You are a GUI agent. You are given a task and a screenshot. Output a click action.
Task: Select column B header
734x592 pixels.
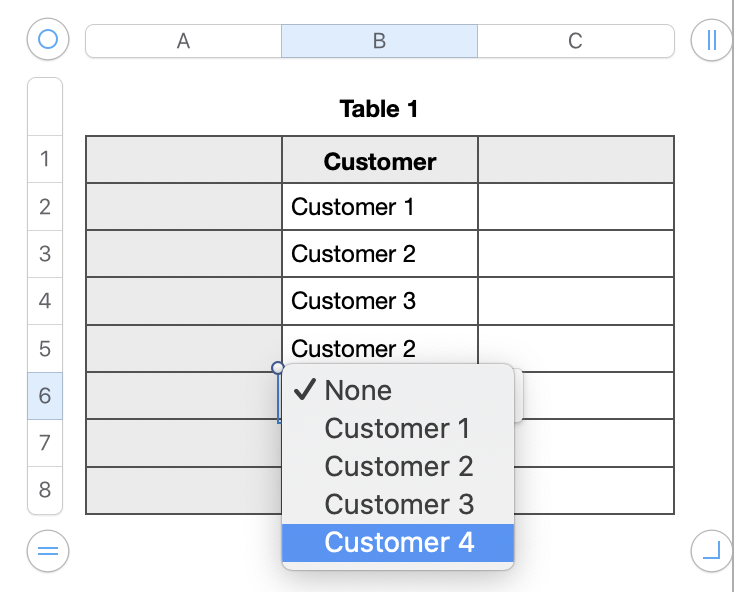click(x=379, y=41)
